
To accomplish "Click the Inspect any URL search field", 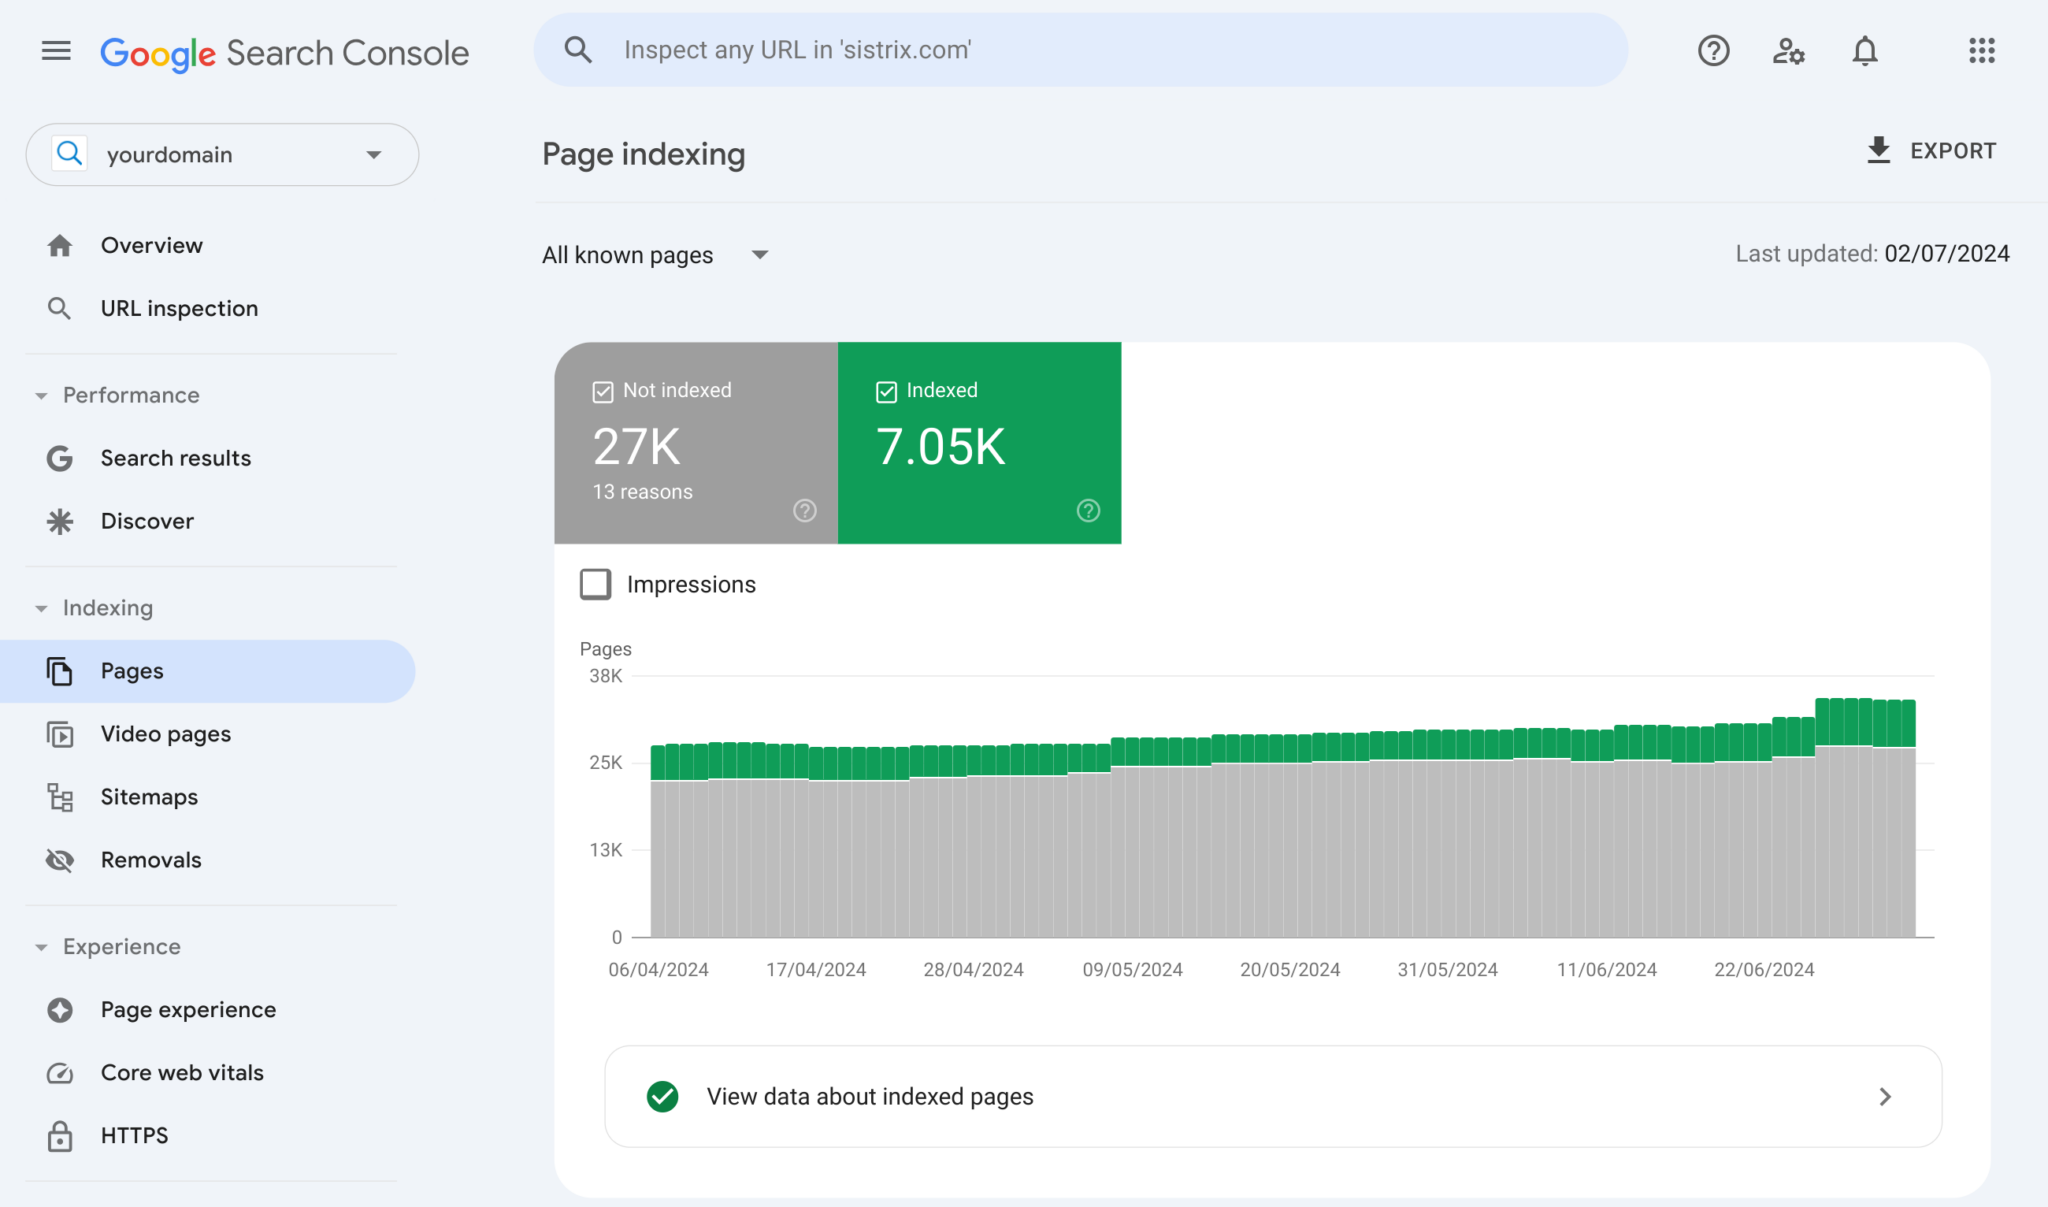I will point(1080,49).
